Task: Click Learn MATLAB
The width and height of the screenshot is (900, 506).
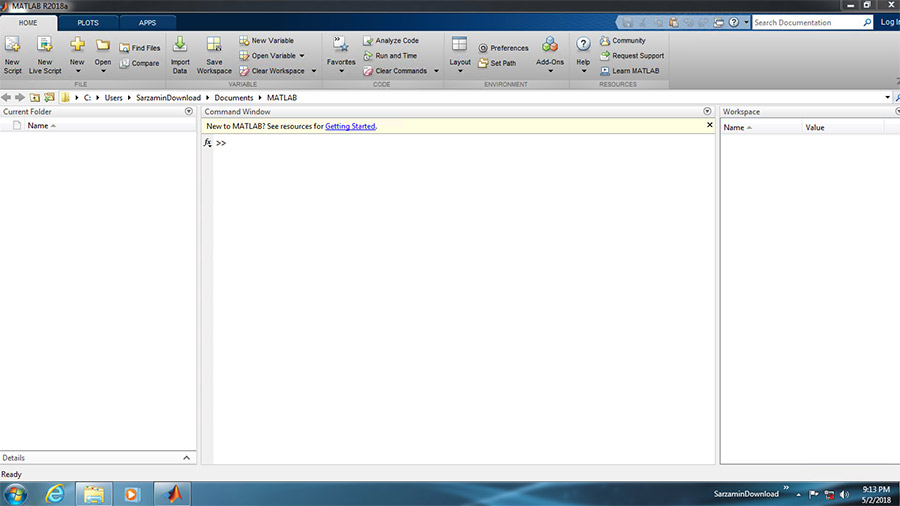Action: click(630, 71)
